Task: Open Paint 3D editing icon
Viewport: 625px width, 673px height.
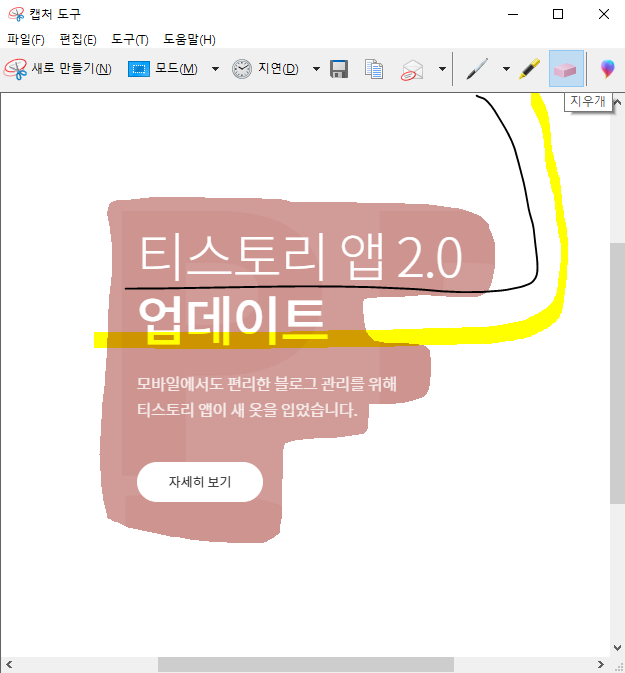Action: pos(607,69)
